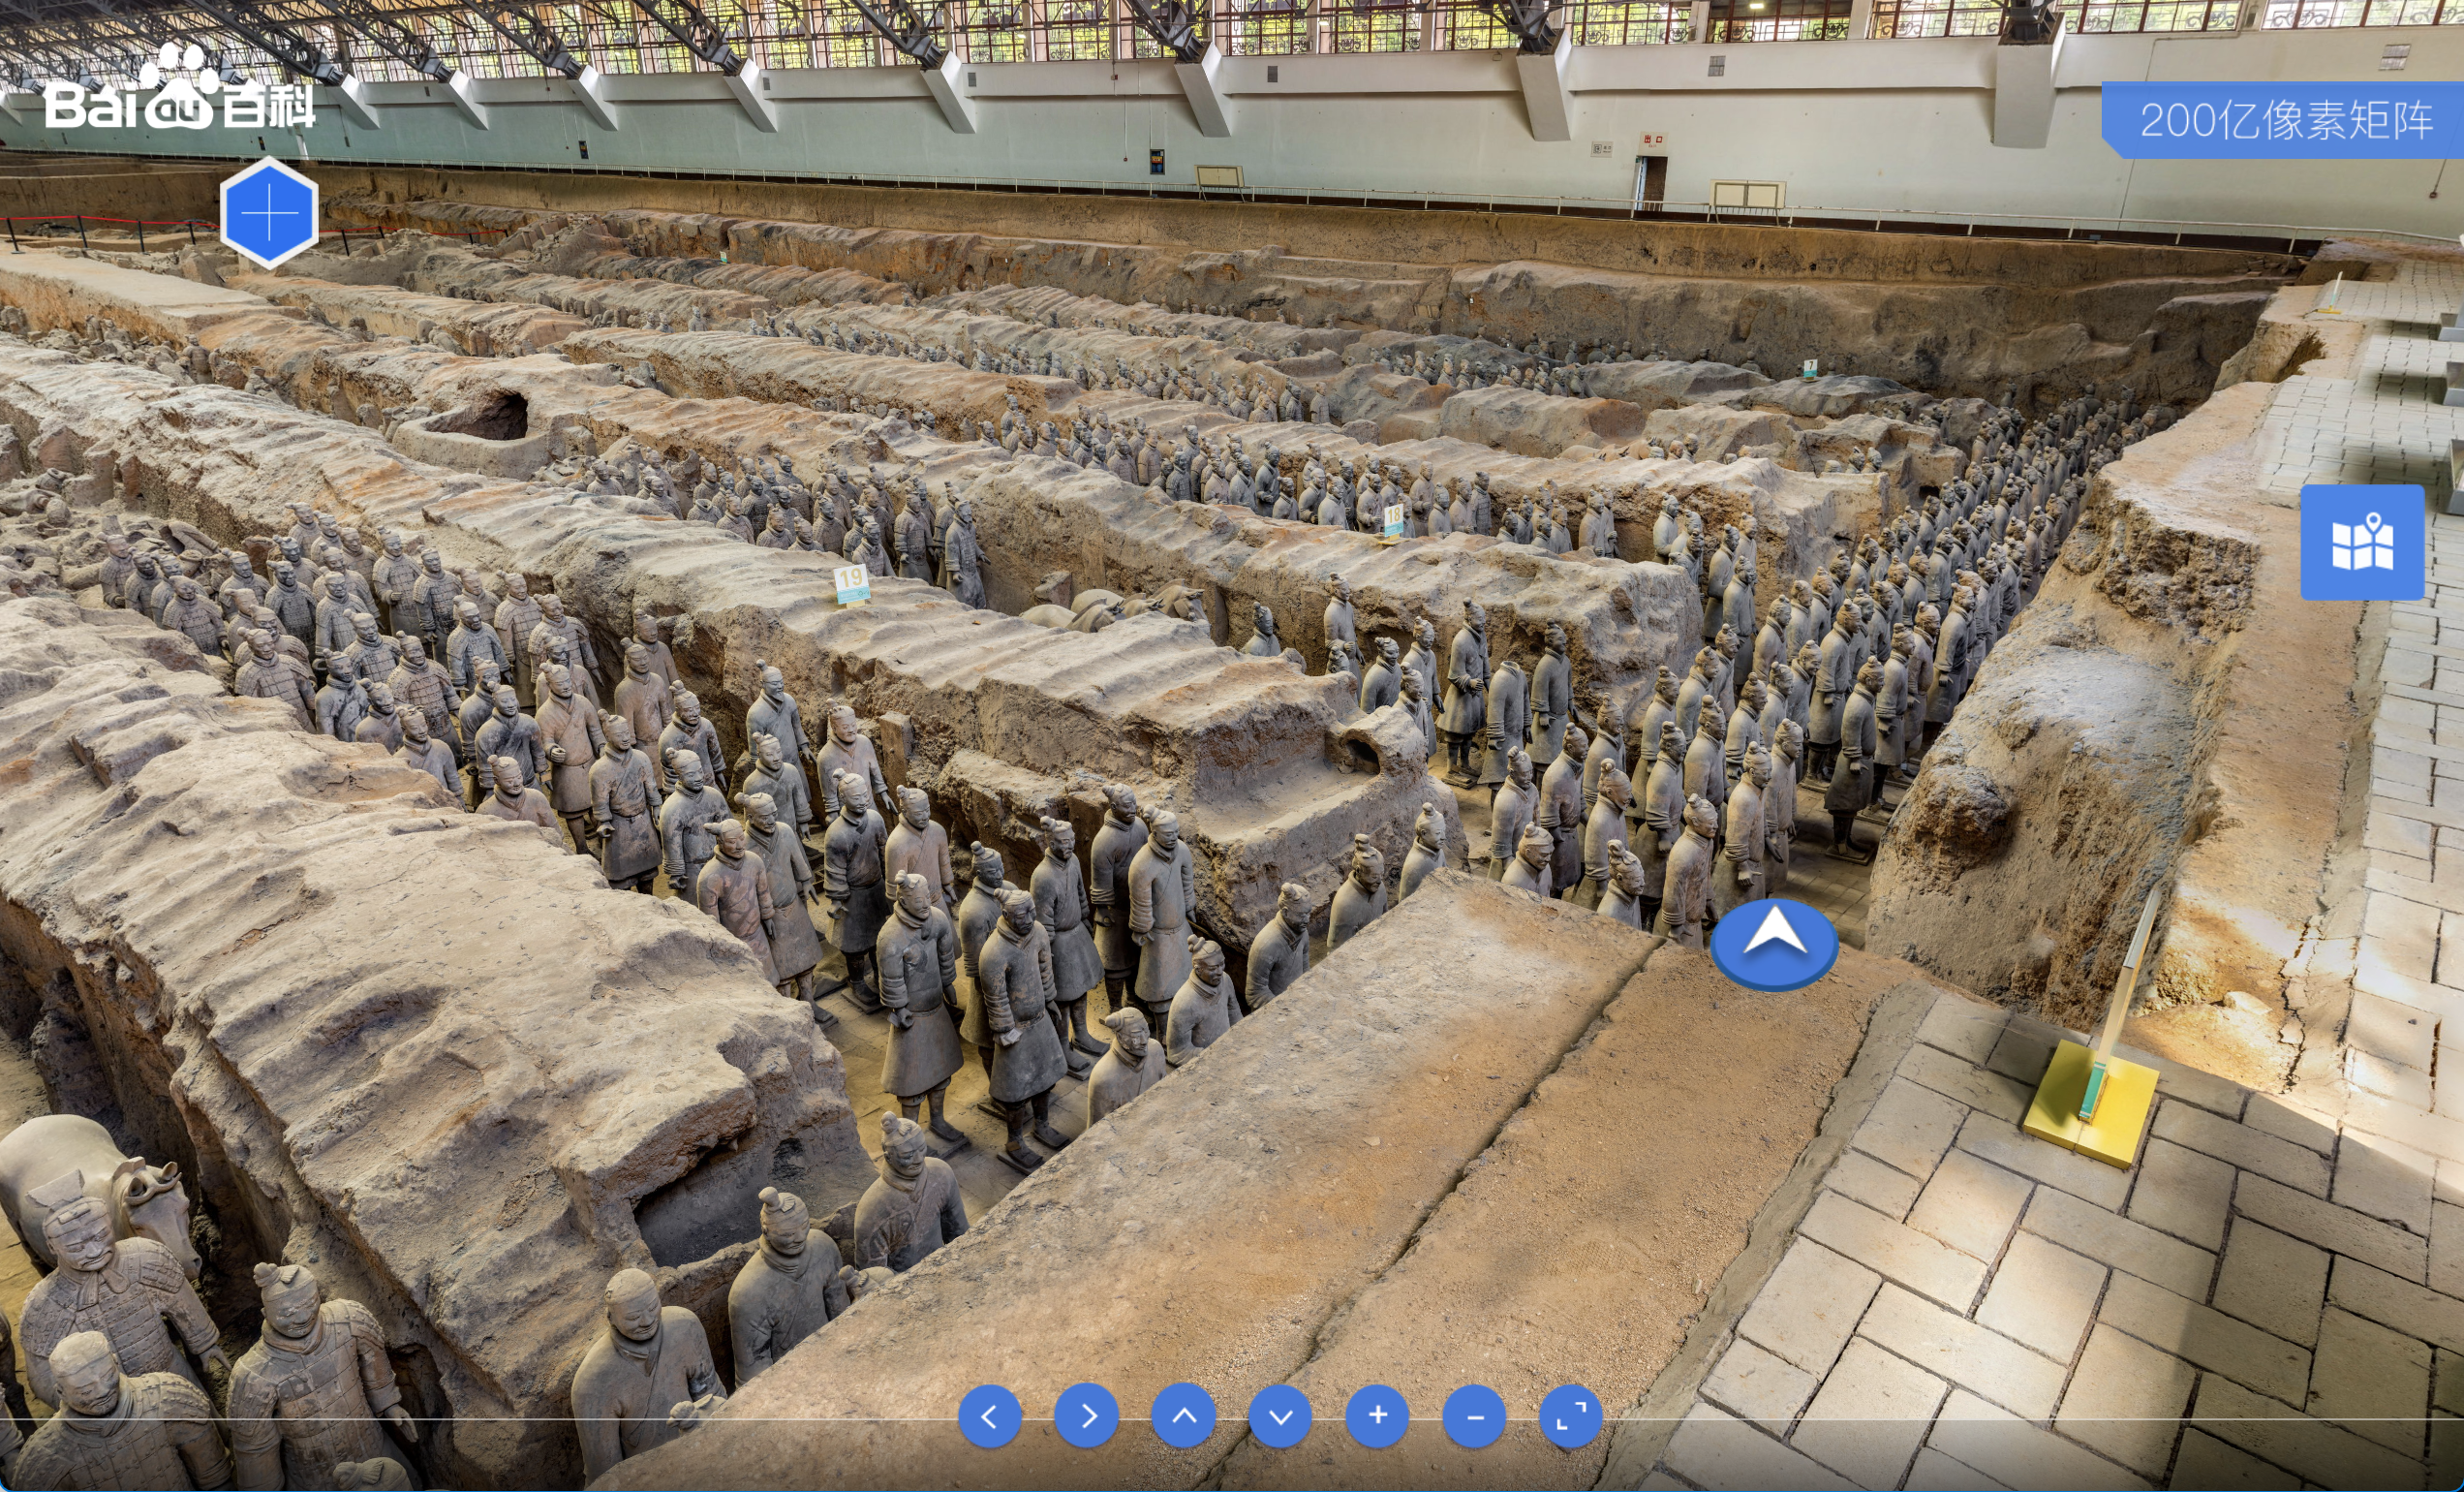Open the map guide icon on the right edge

(x=2362, y=543)
